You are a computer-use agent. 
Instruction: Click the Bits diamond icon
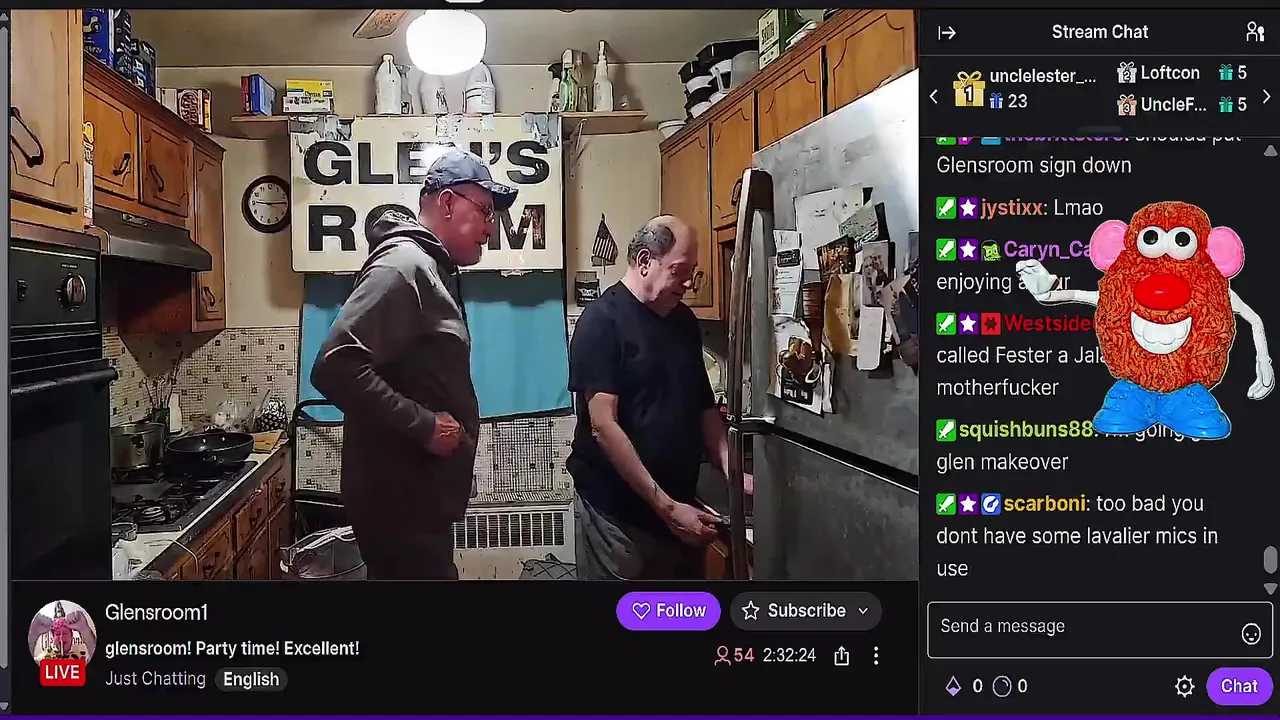[x=953, y=686]
